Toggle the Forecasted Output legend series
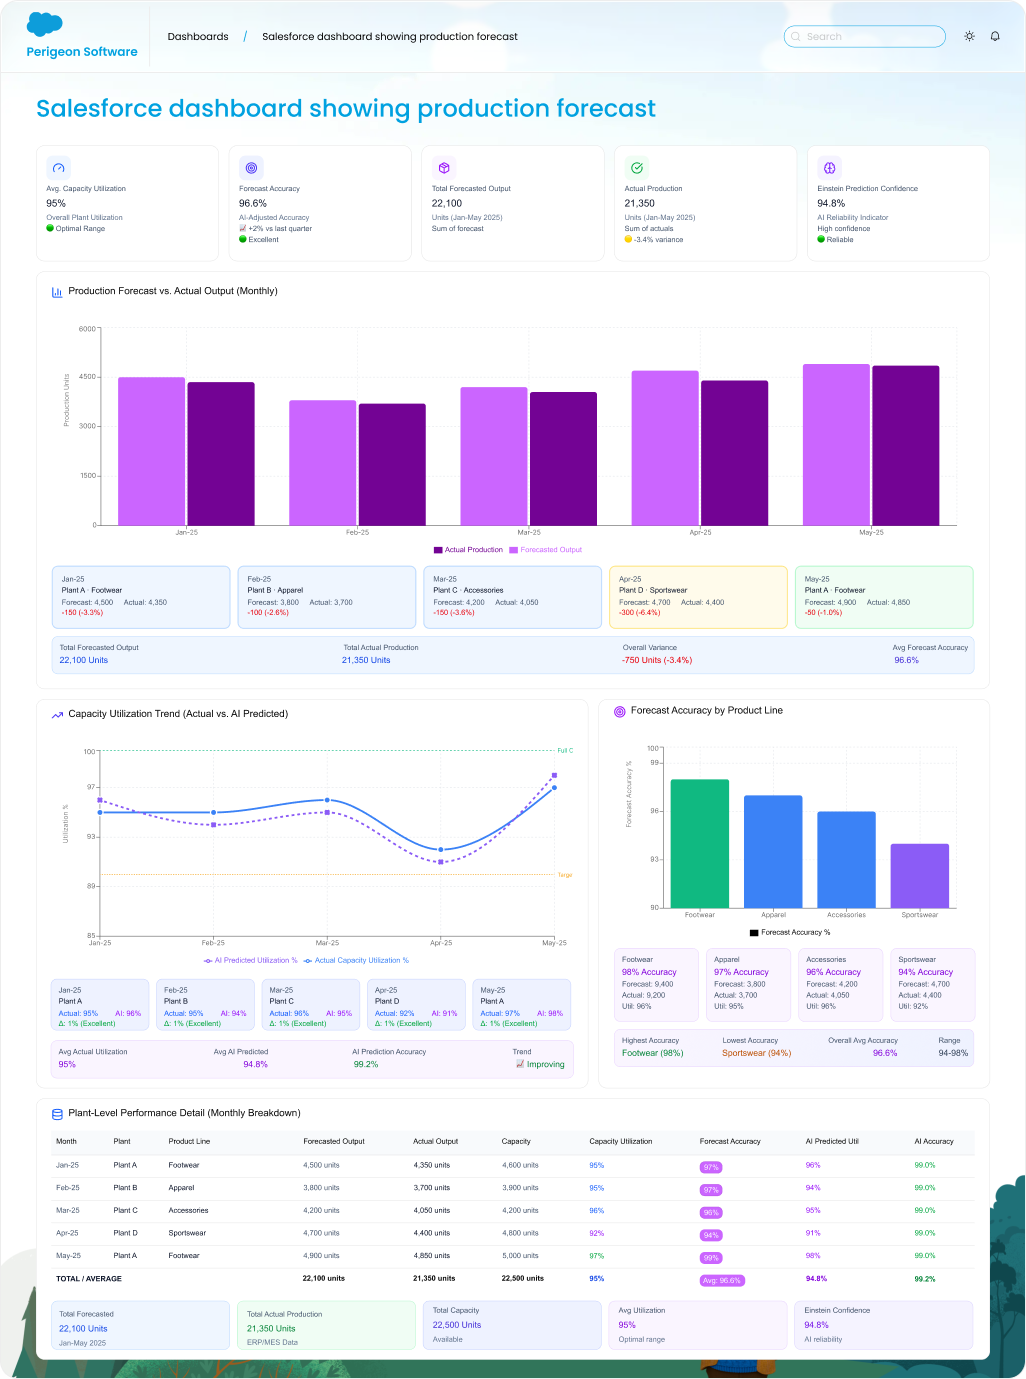 coord(546,550)
